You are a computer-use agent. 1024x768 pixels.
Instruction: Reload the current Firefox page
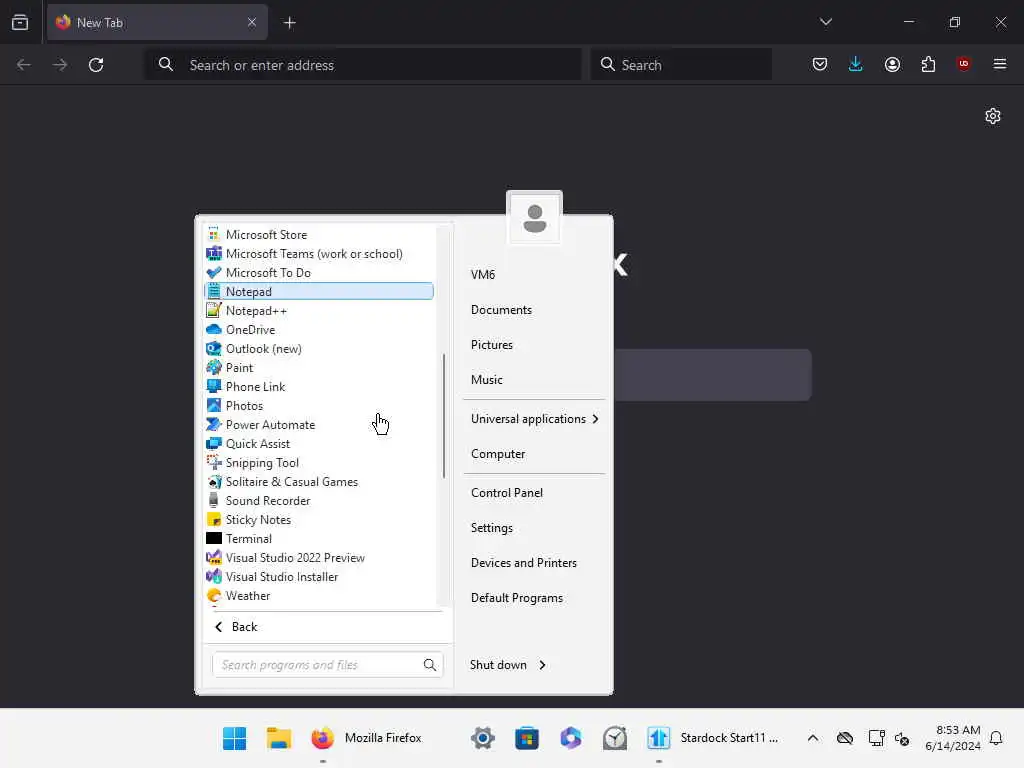[96, 65]
